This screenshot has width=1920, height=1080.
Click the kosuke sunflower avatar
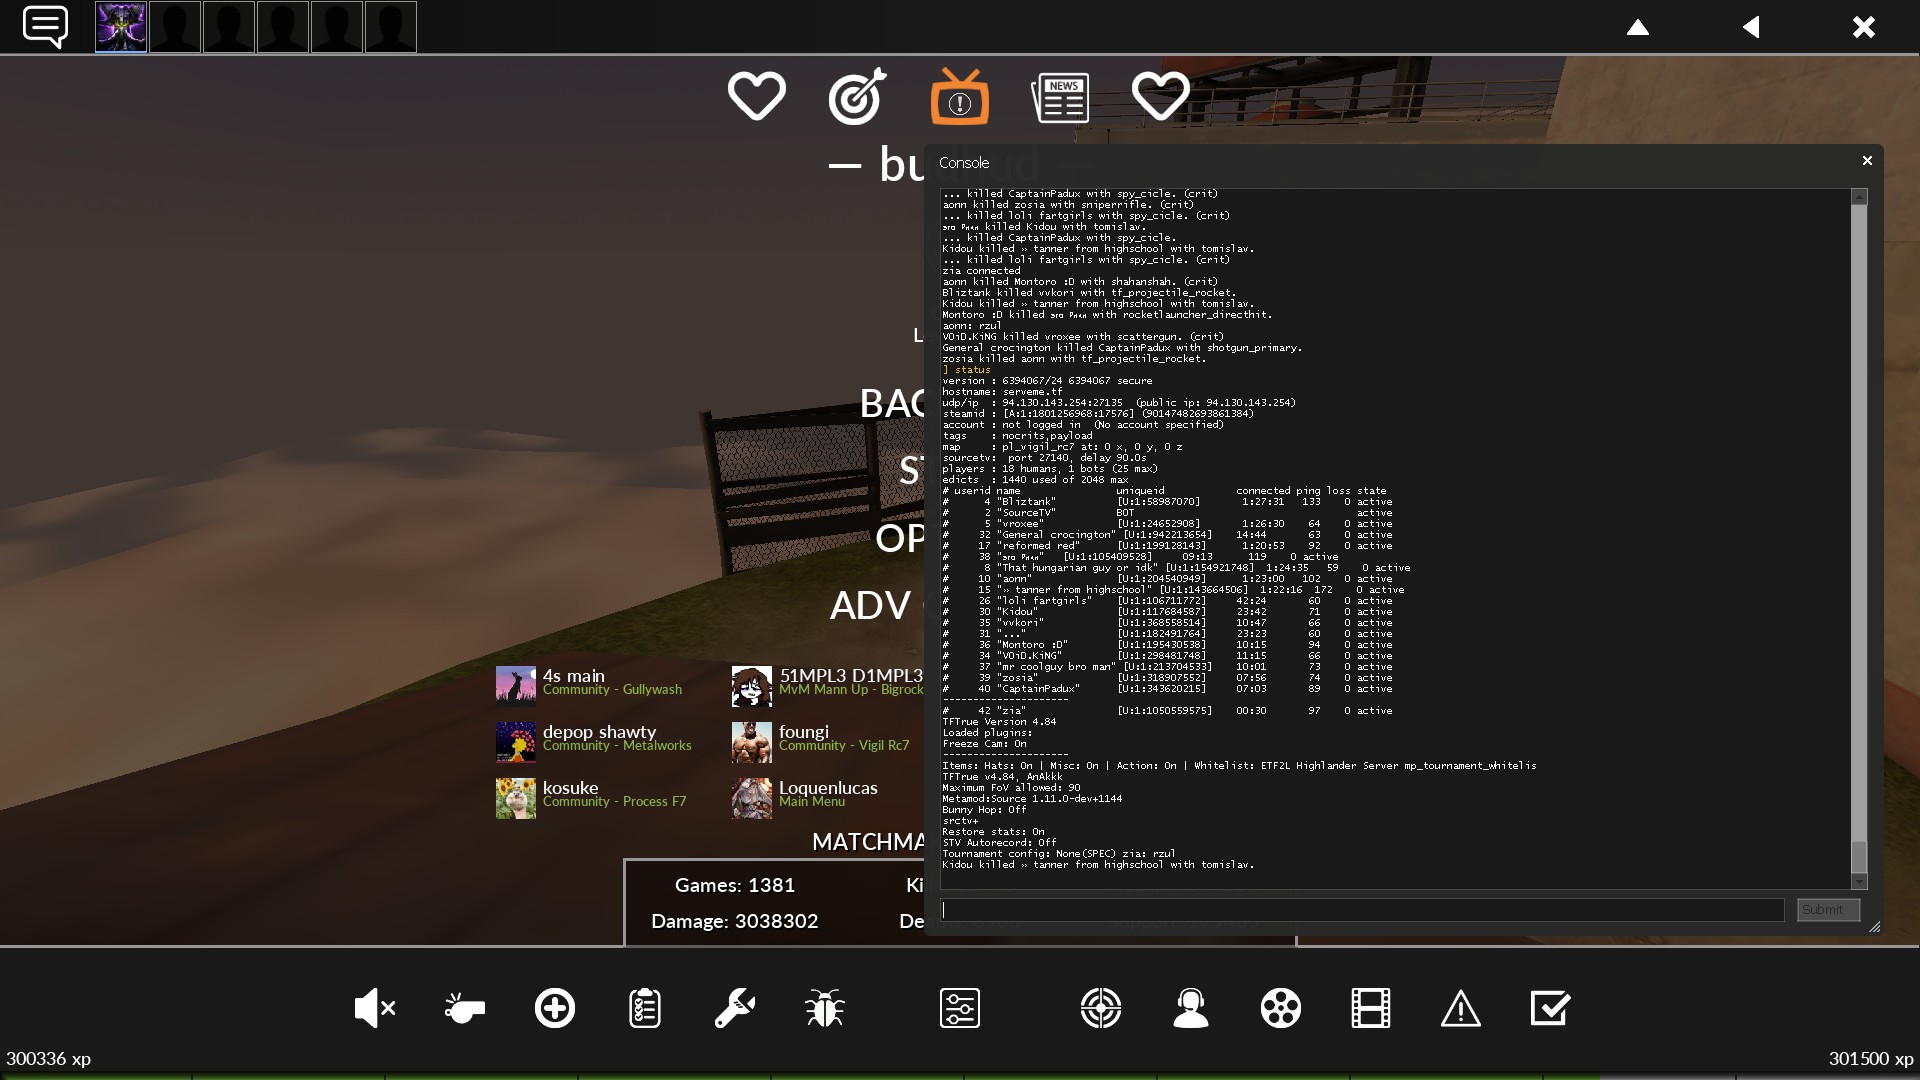(516, 798)
